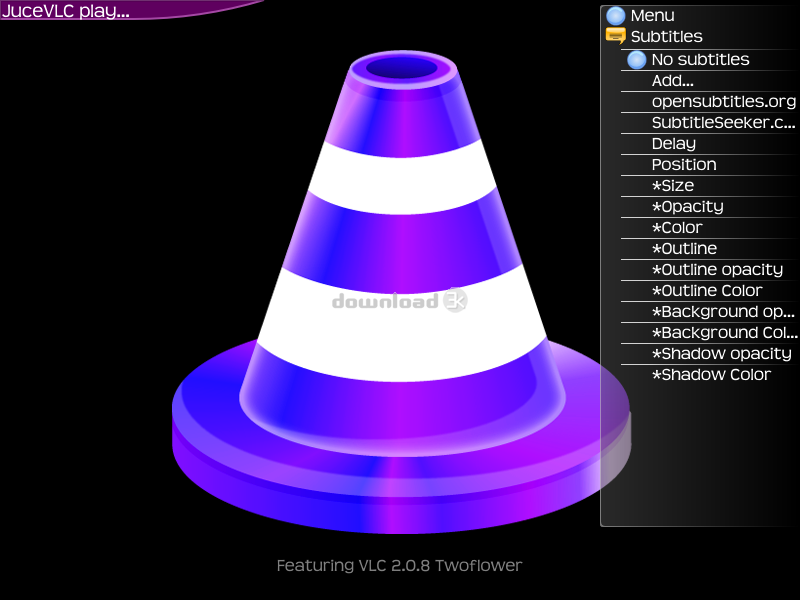Click the yellow Subtitles speech bubble icon

tap(616, 36)
